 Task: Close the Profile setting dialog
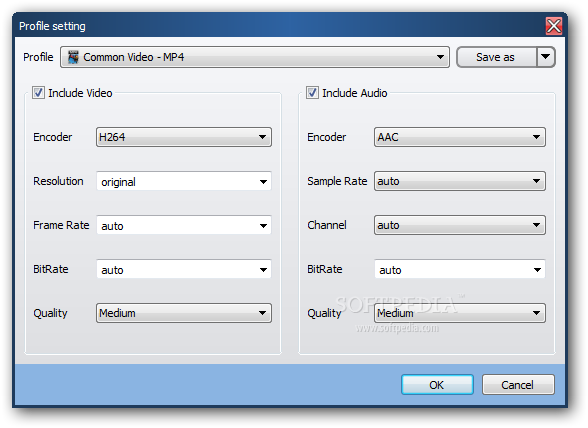coord(554,26)
